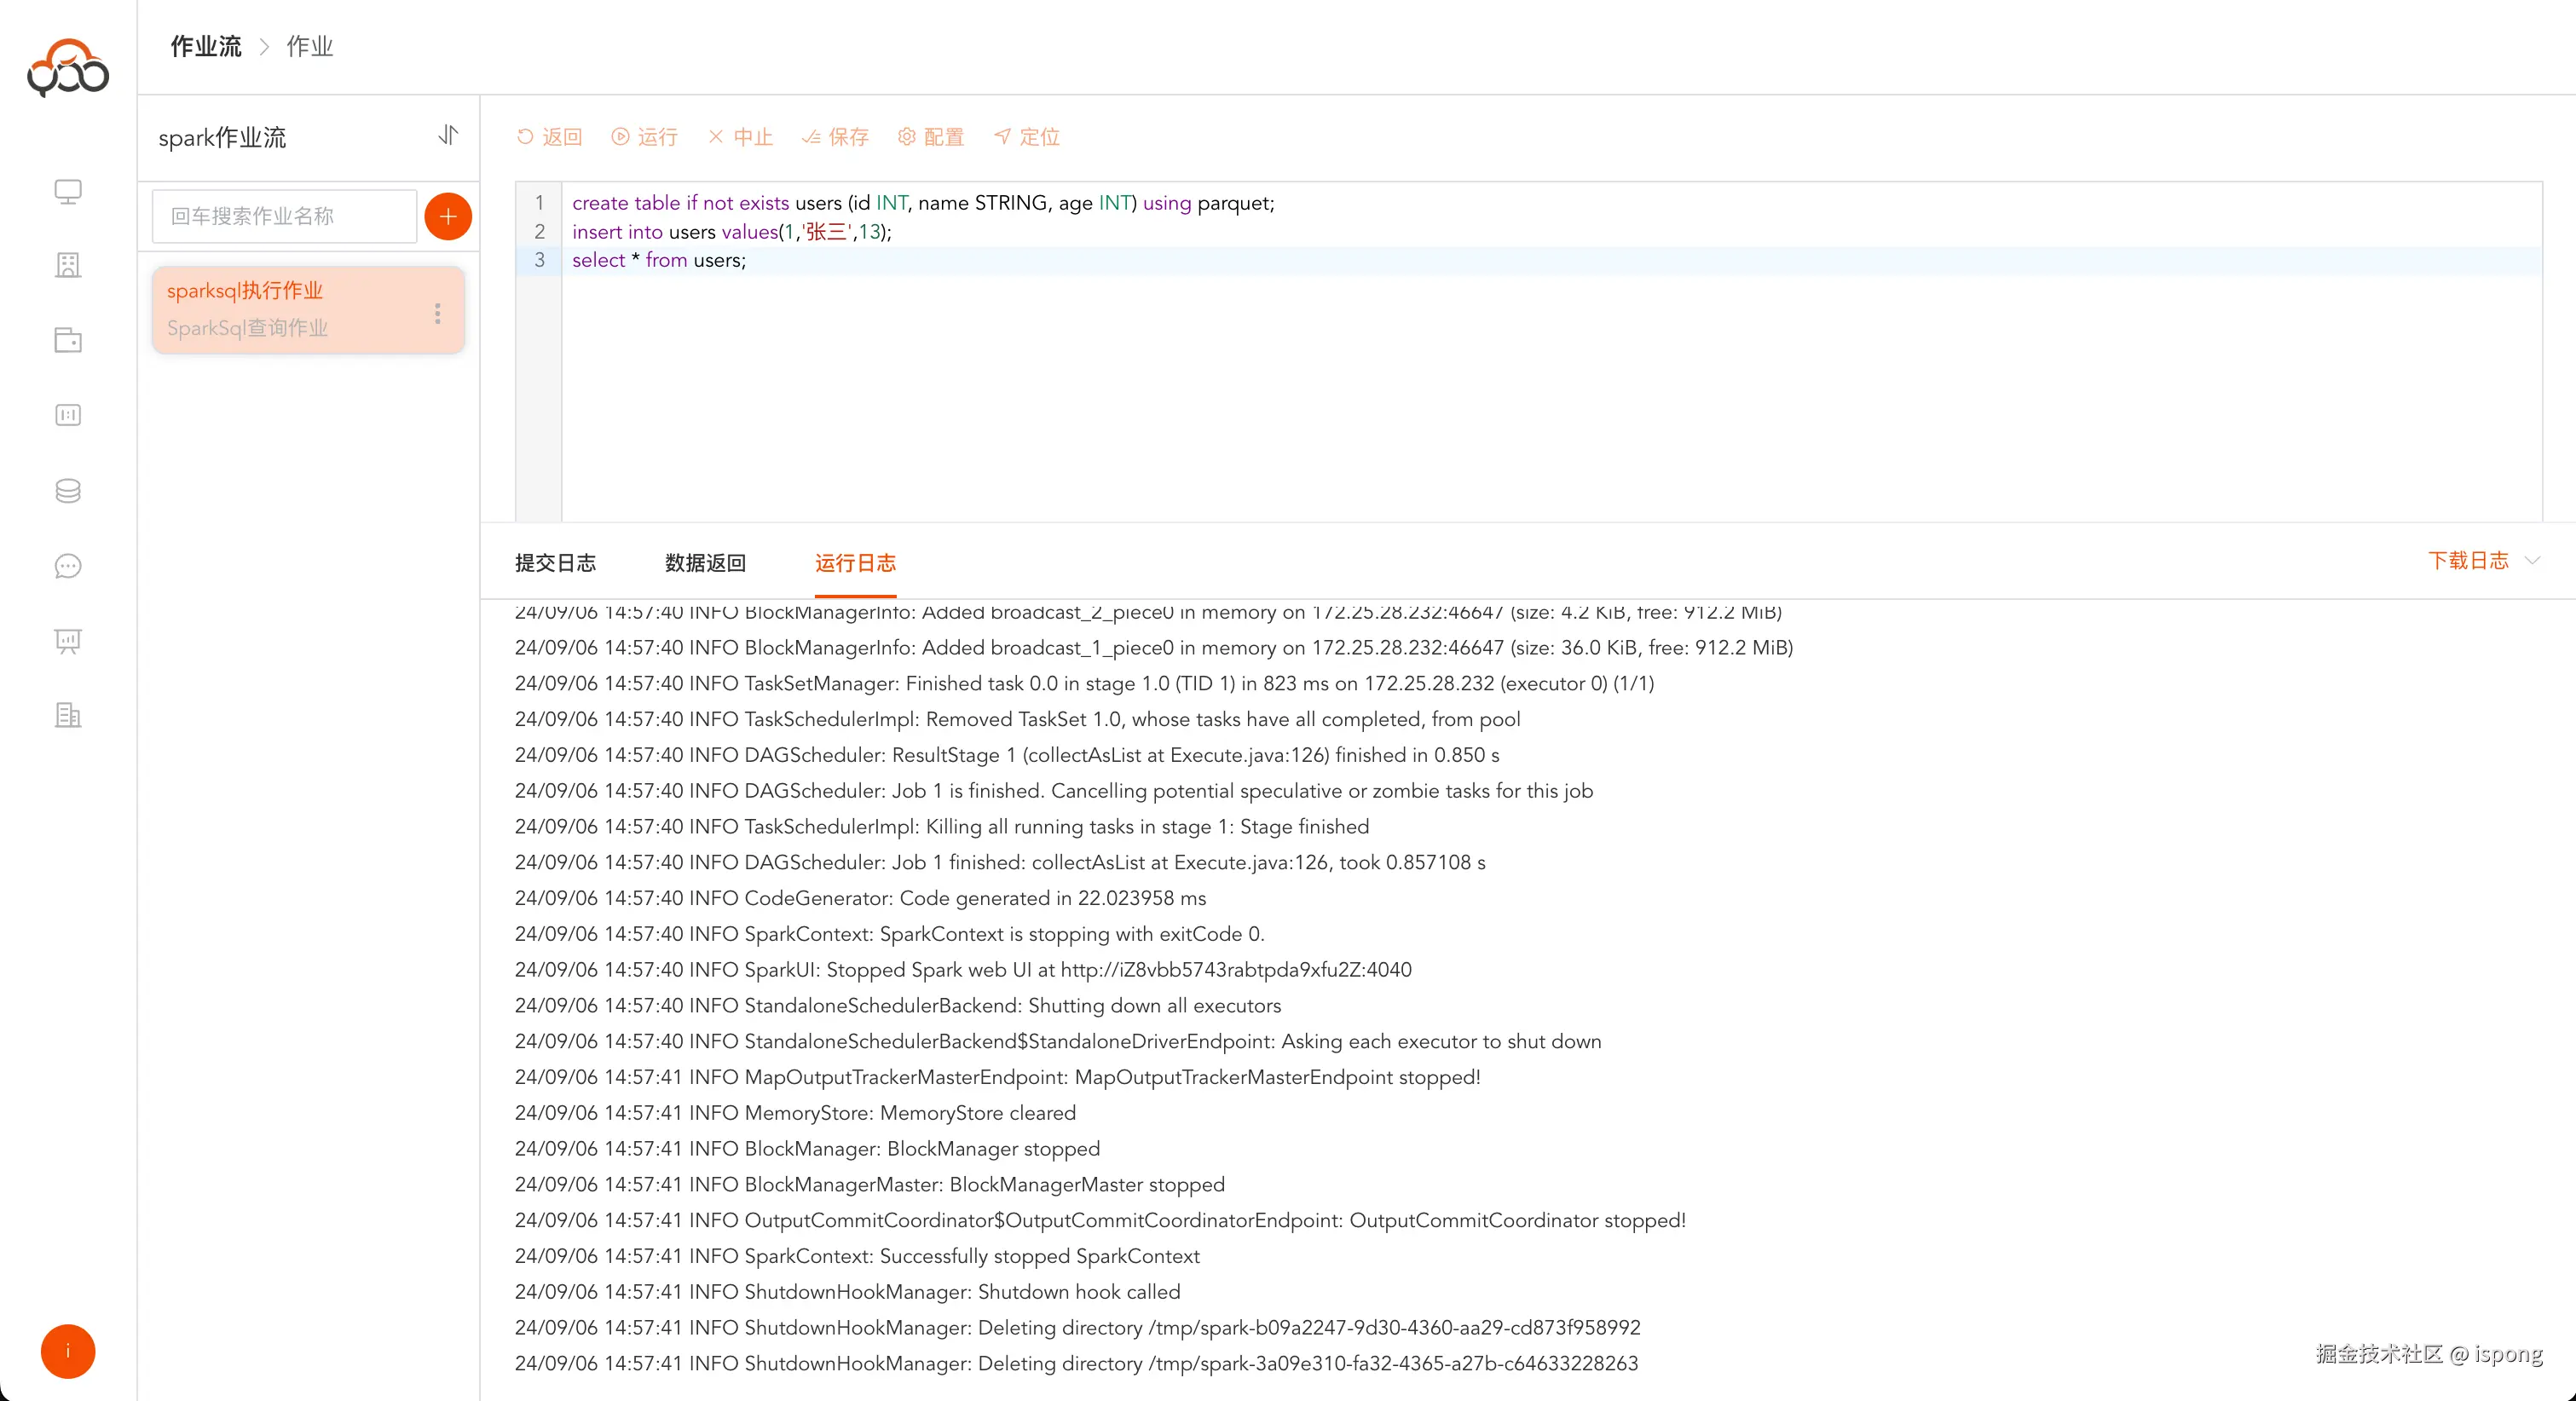
Task: Open the presentation board sidebar icon
Action: tap(68, 641)
